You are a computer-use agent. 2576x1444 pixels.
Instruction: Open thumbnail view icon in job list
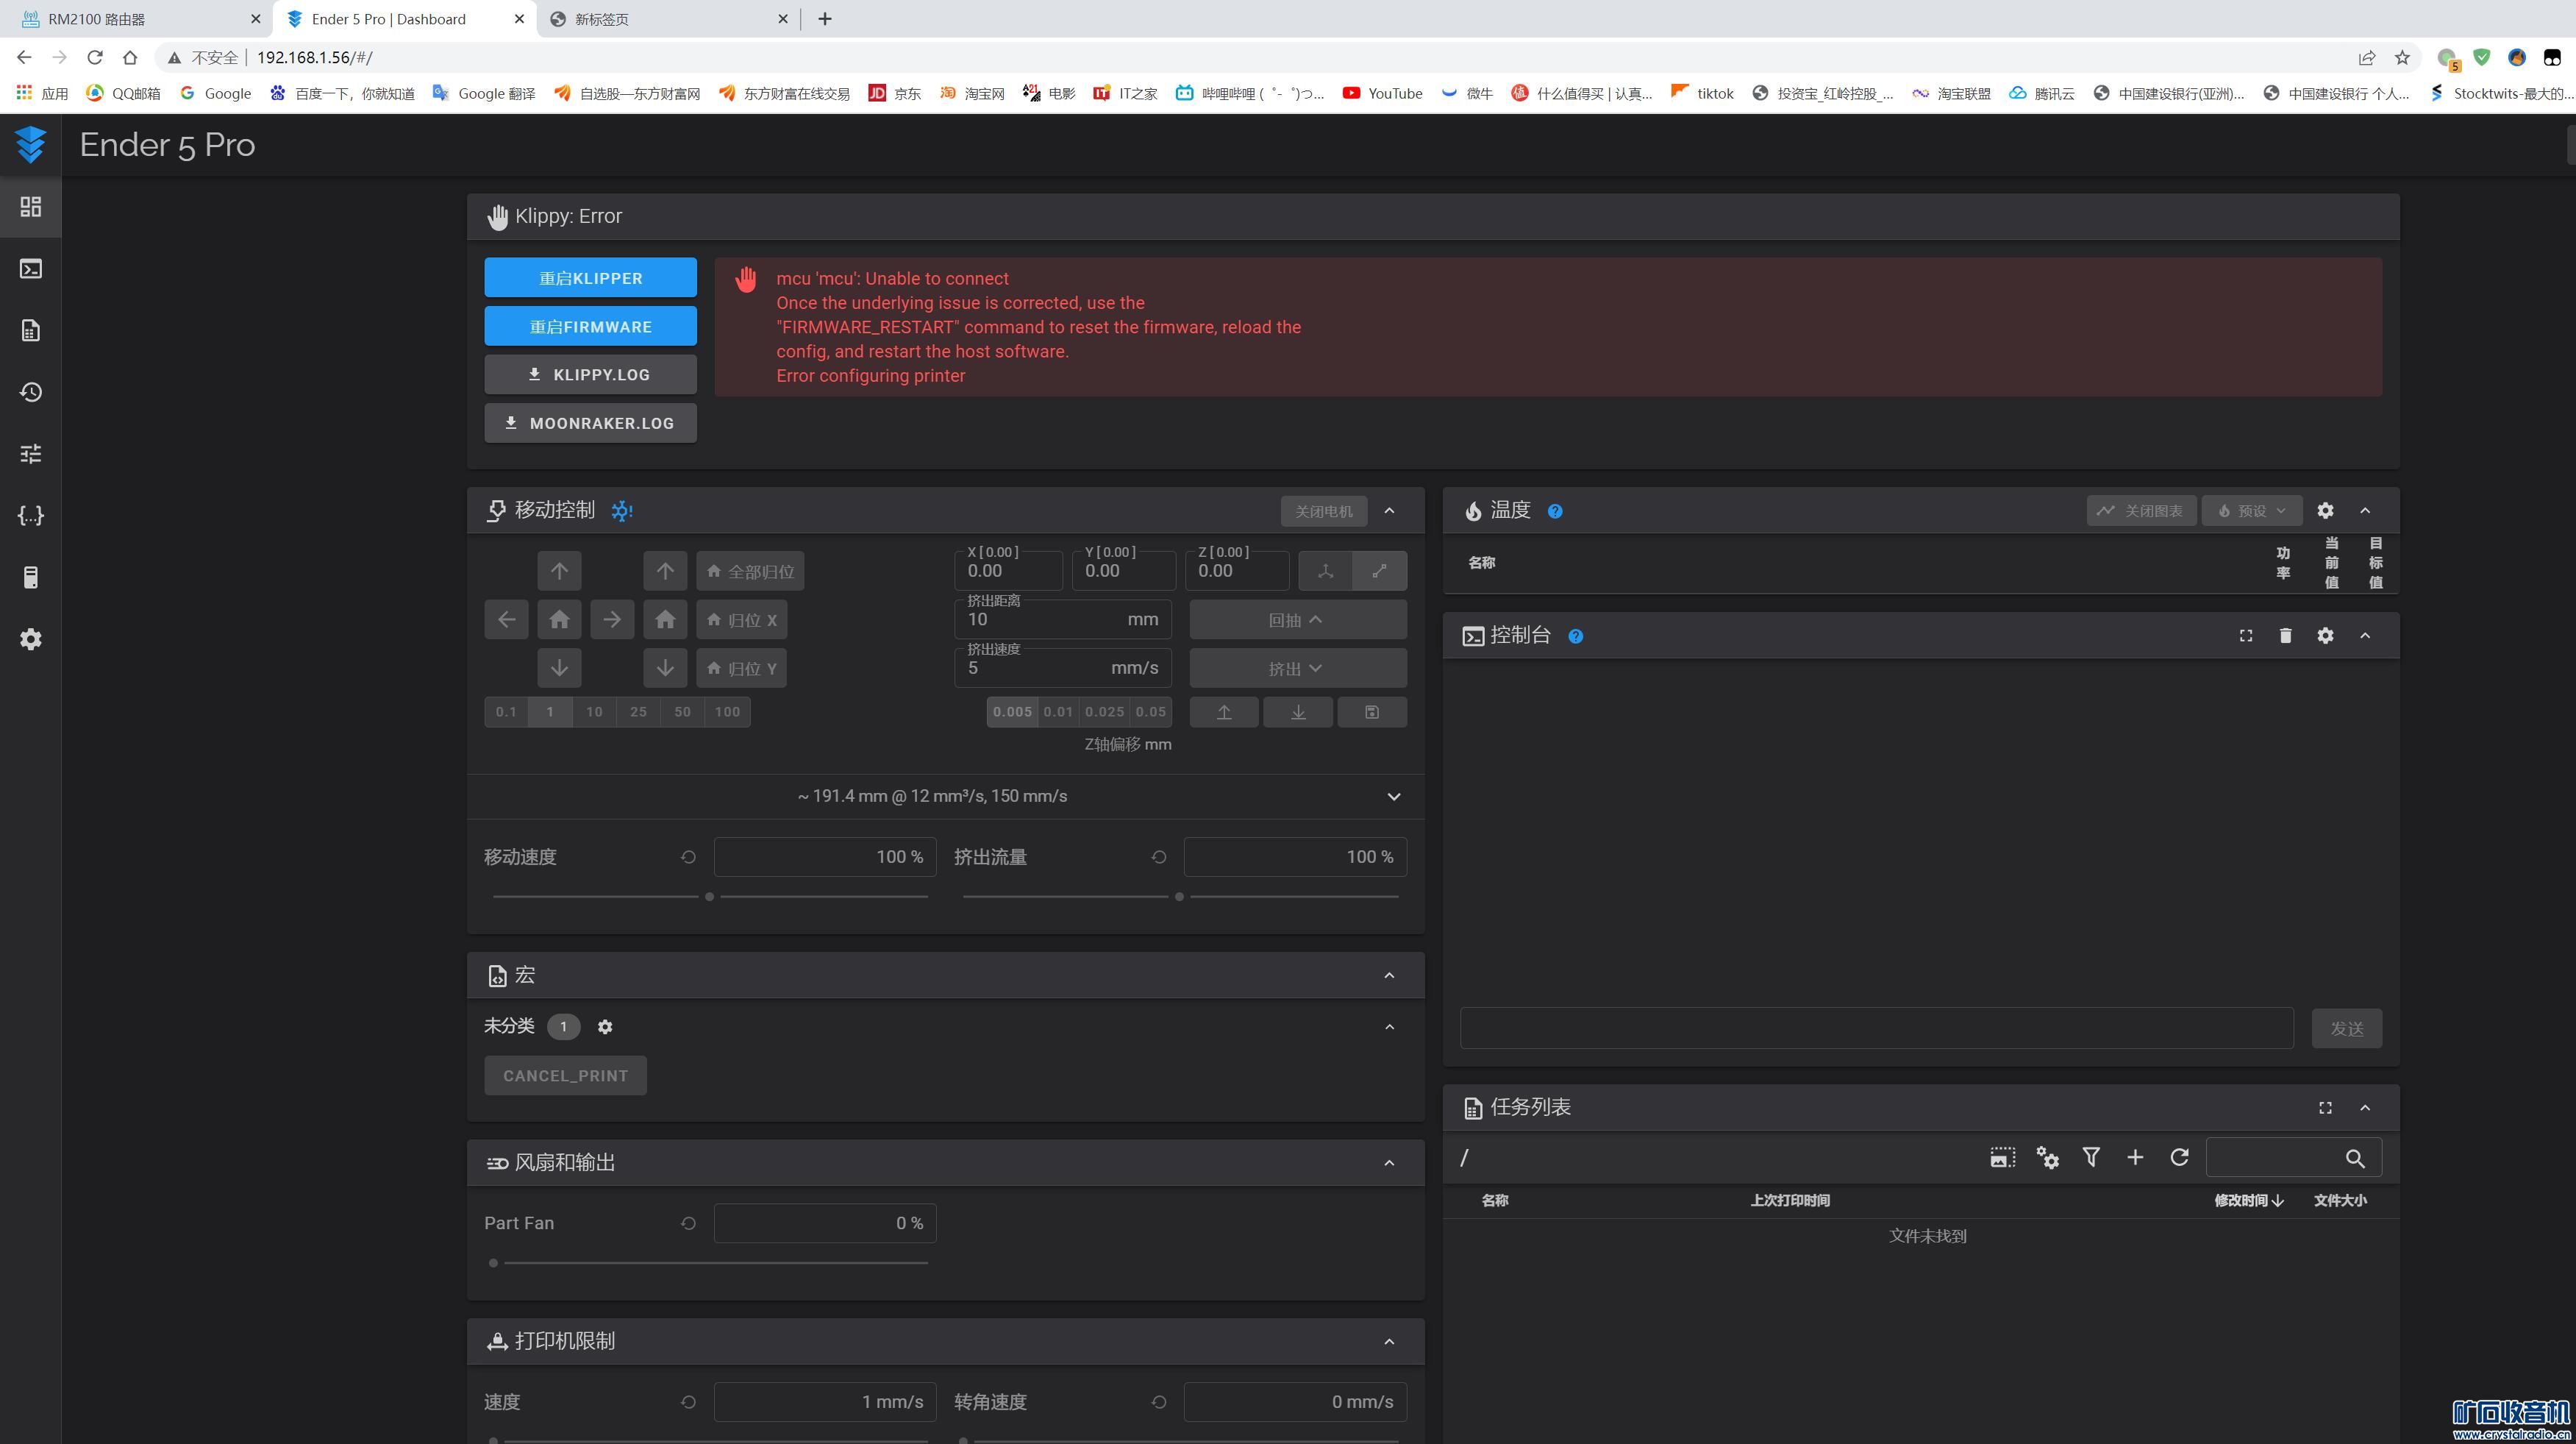2002,1158
